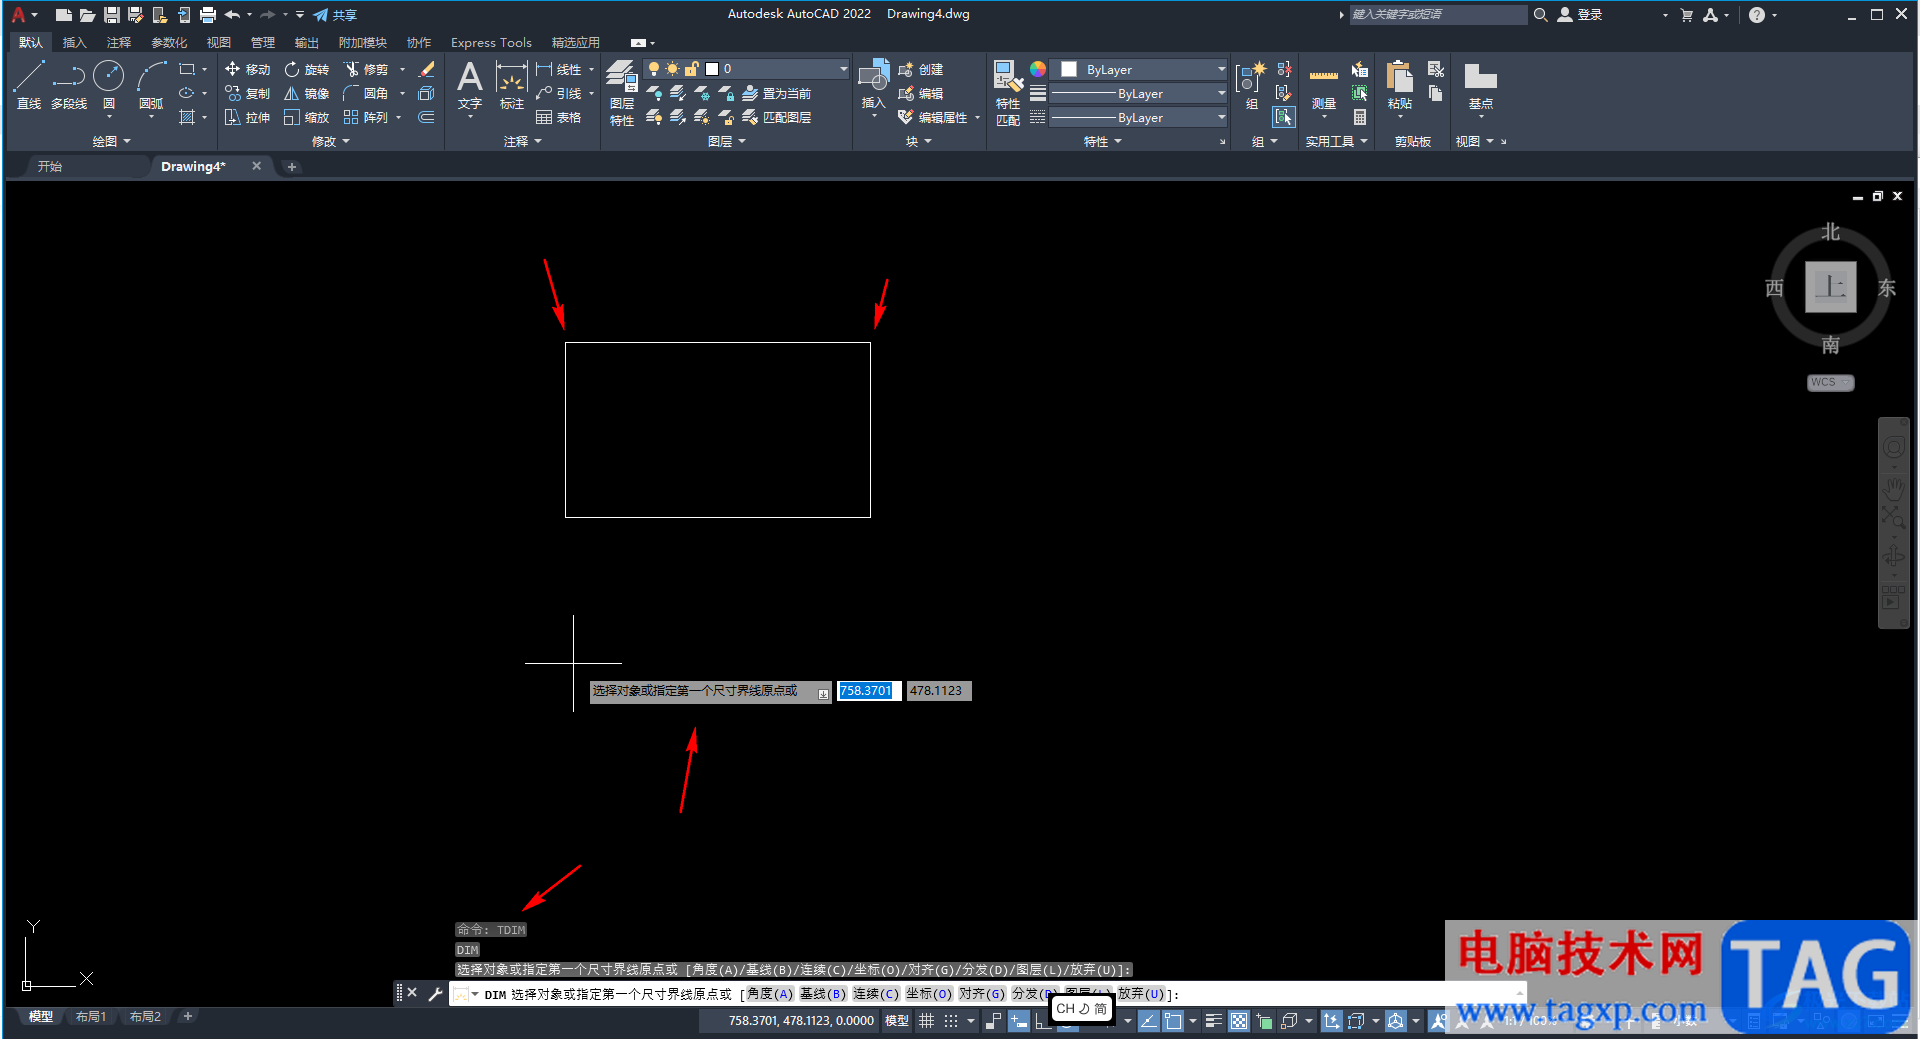Click the 旋转 (Rotate) tool
The image size is (1920, 1039).
(306, 69)
